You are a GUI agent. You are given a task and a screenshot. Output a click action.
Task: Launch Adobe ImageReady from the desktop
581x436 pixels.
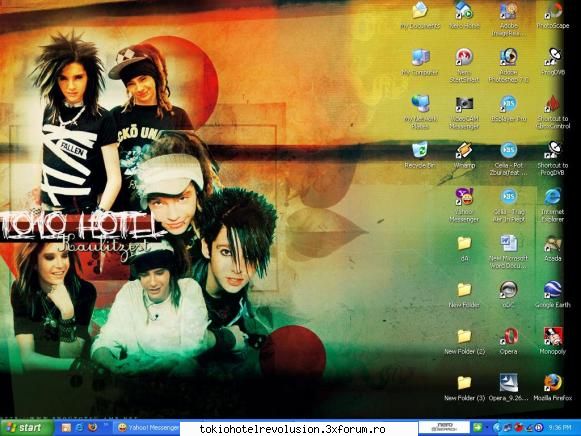coord(508,19)
